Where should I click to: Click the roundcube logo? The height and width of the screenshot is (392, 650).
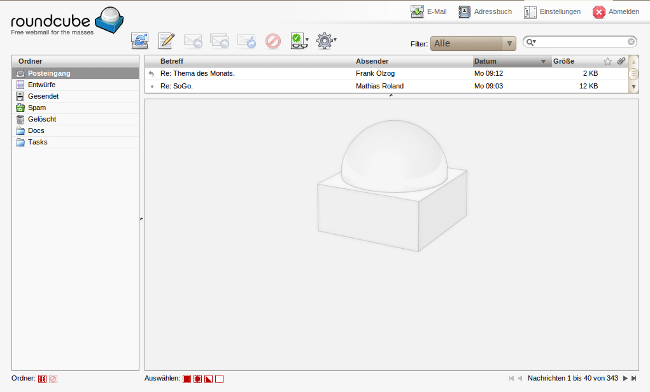click(67, 21)
